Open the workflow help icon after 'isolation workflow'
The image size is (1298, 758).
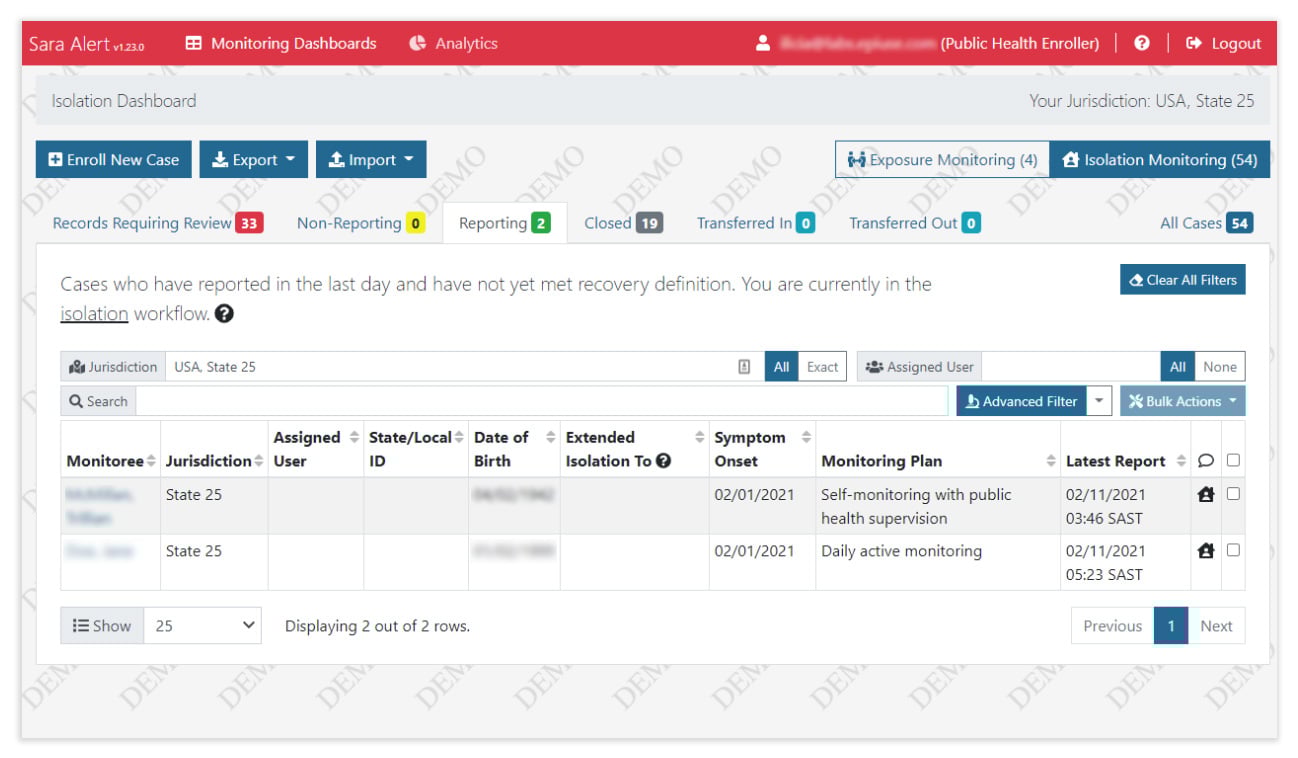[224, 314]
